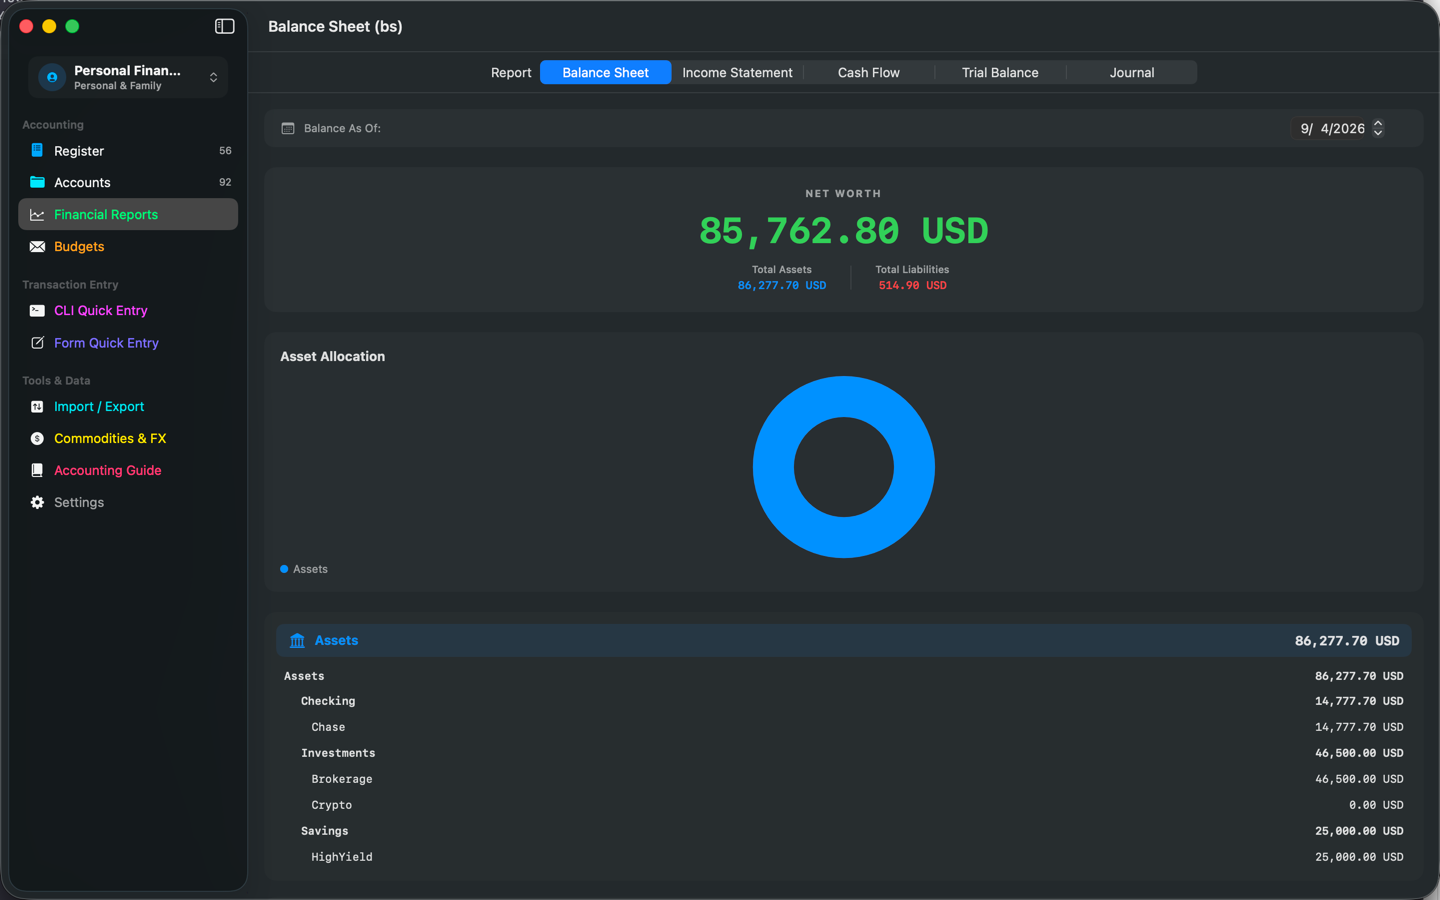Click the Assets section header row

843,640
